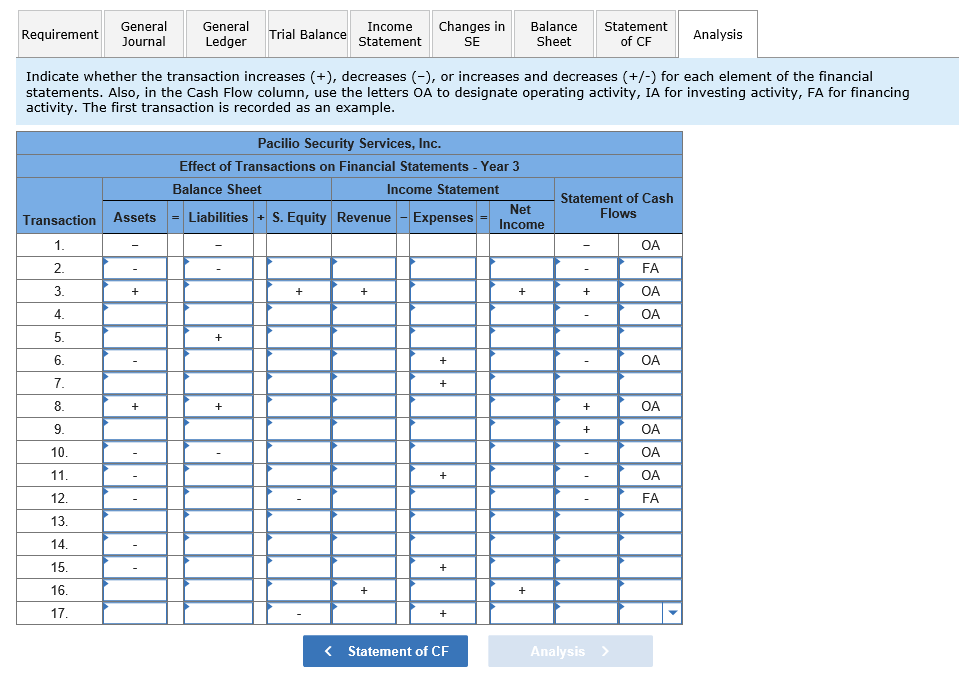Open the Net Income dropdown for transaction 10
Screen dimensions: 976x699
coord(520,451)
